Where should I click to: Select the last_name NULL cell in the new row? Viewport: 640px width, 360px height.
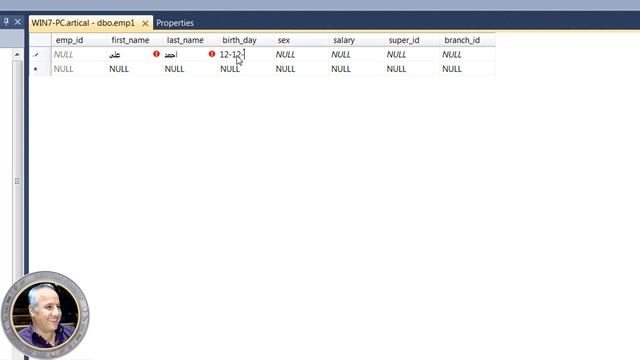coord(190,69)
